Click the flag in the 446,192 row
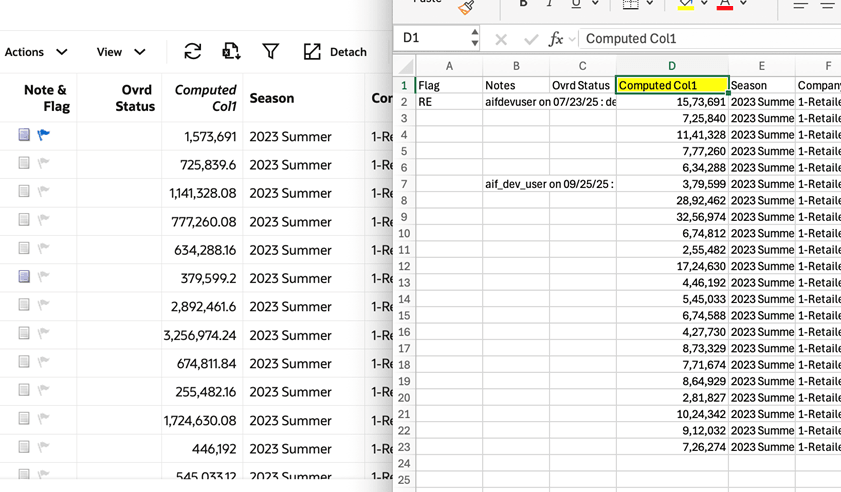The width and height of the screenshot is (841, 492). tap(44, 446)
